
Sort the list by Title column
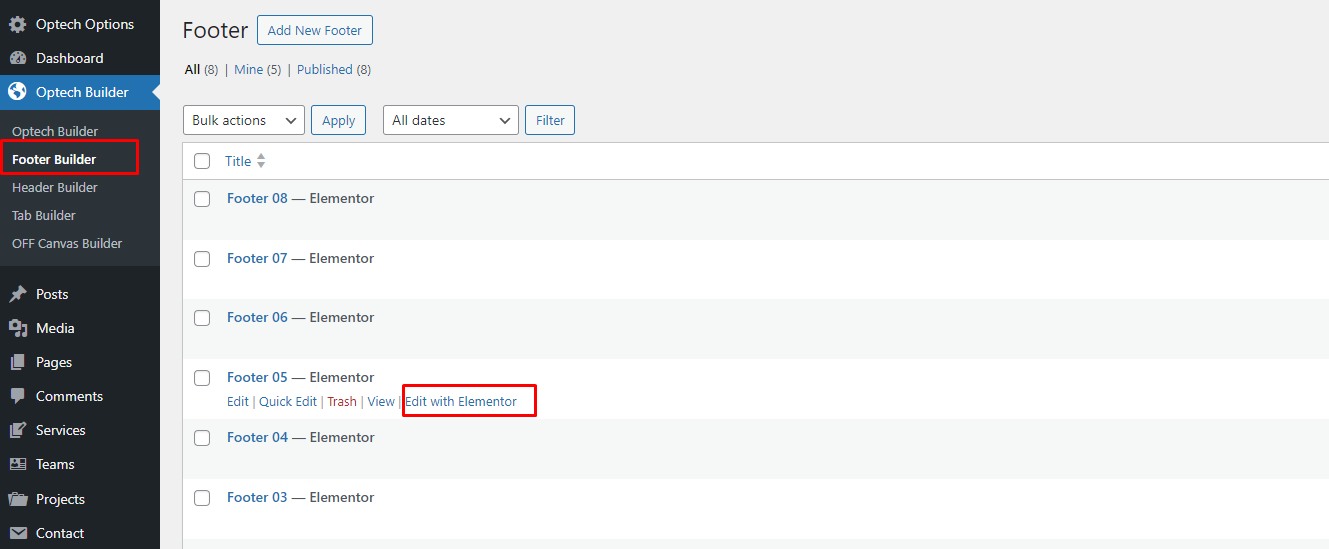(238, 161)
